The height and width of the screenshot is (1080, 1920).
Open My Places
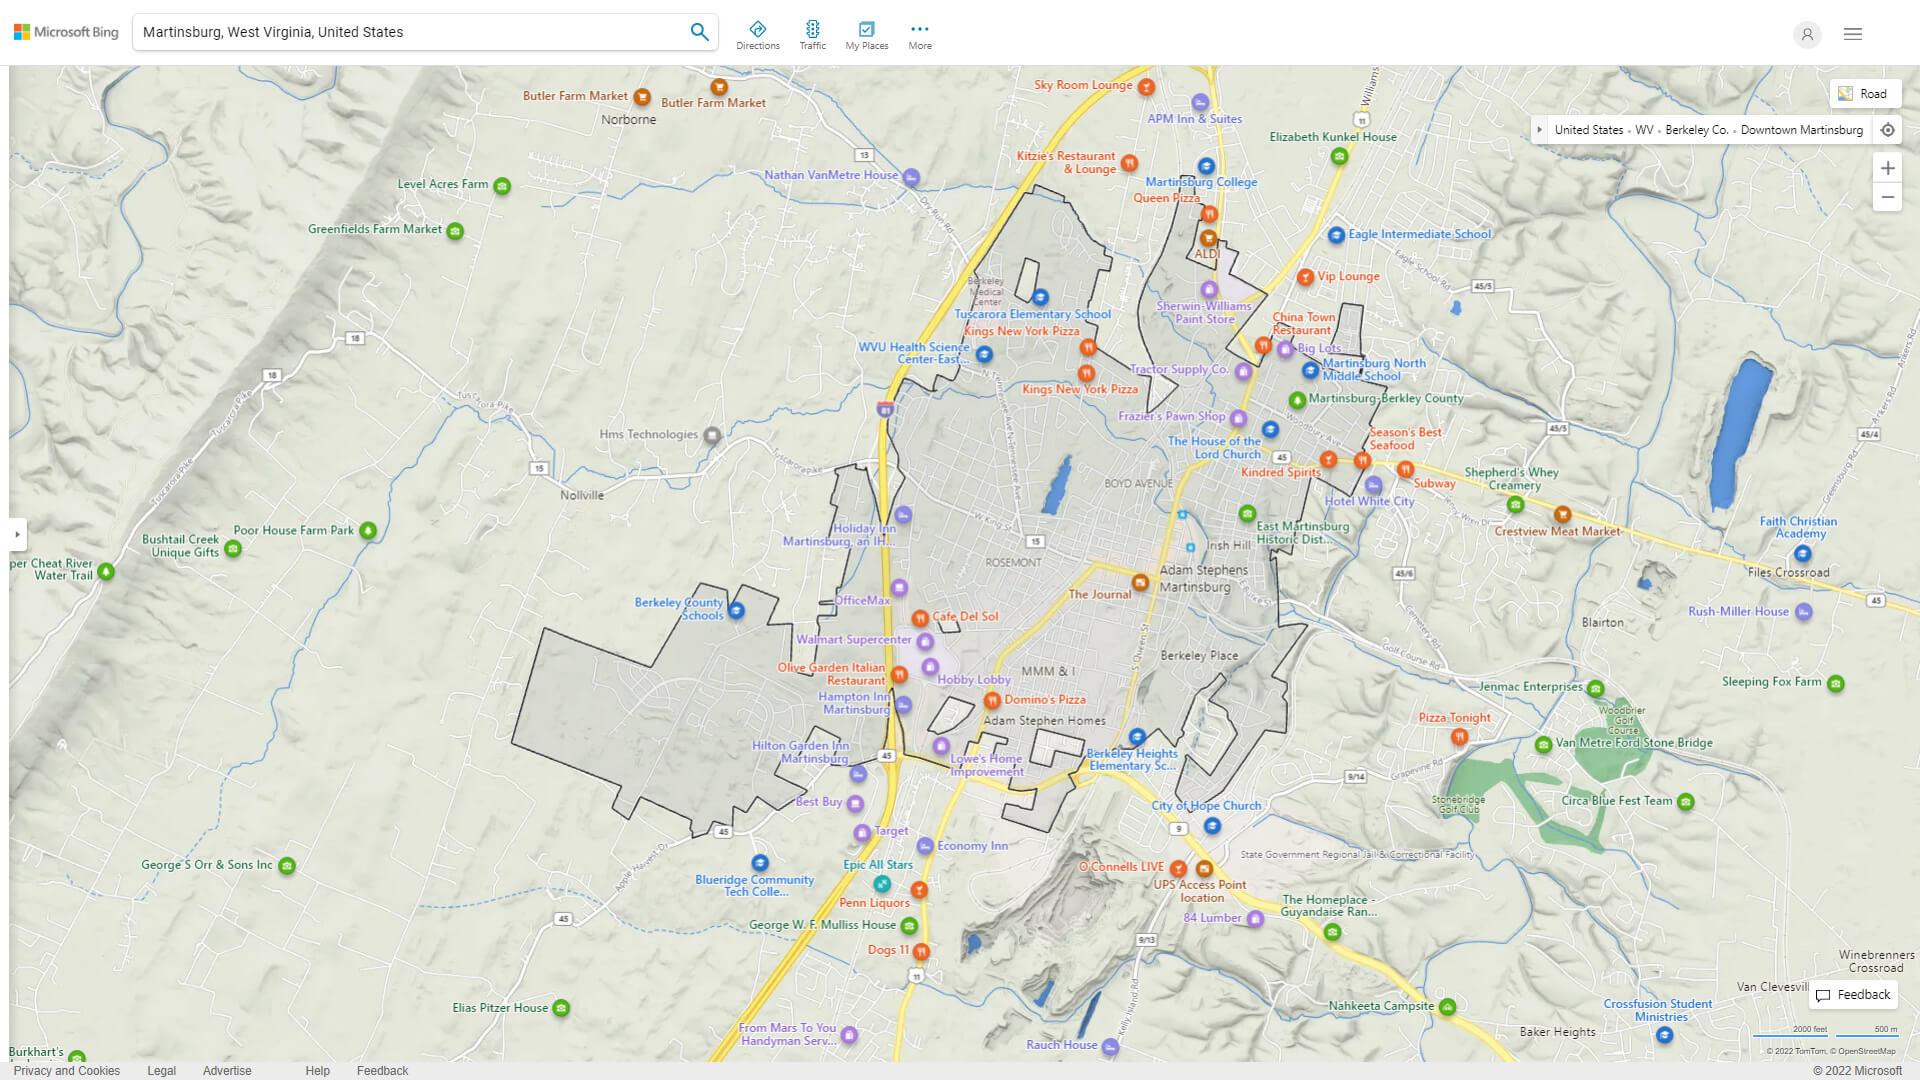pyautogui.click(x=866, y=35)
